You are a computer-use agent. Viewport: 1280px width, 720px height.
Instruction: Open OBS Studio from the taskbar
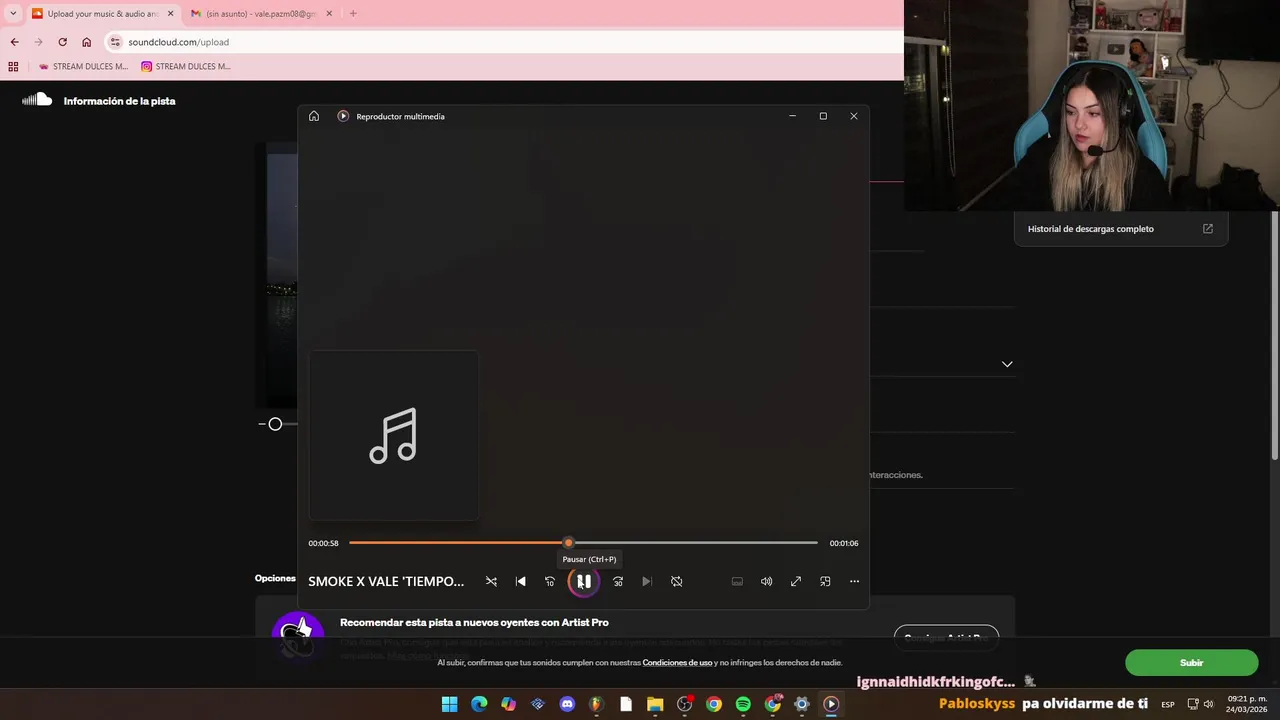(684, 704)
